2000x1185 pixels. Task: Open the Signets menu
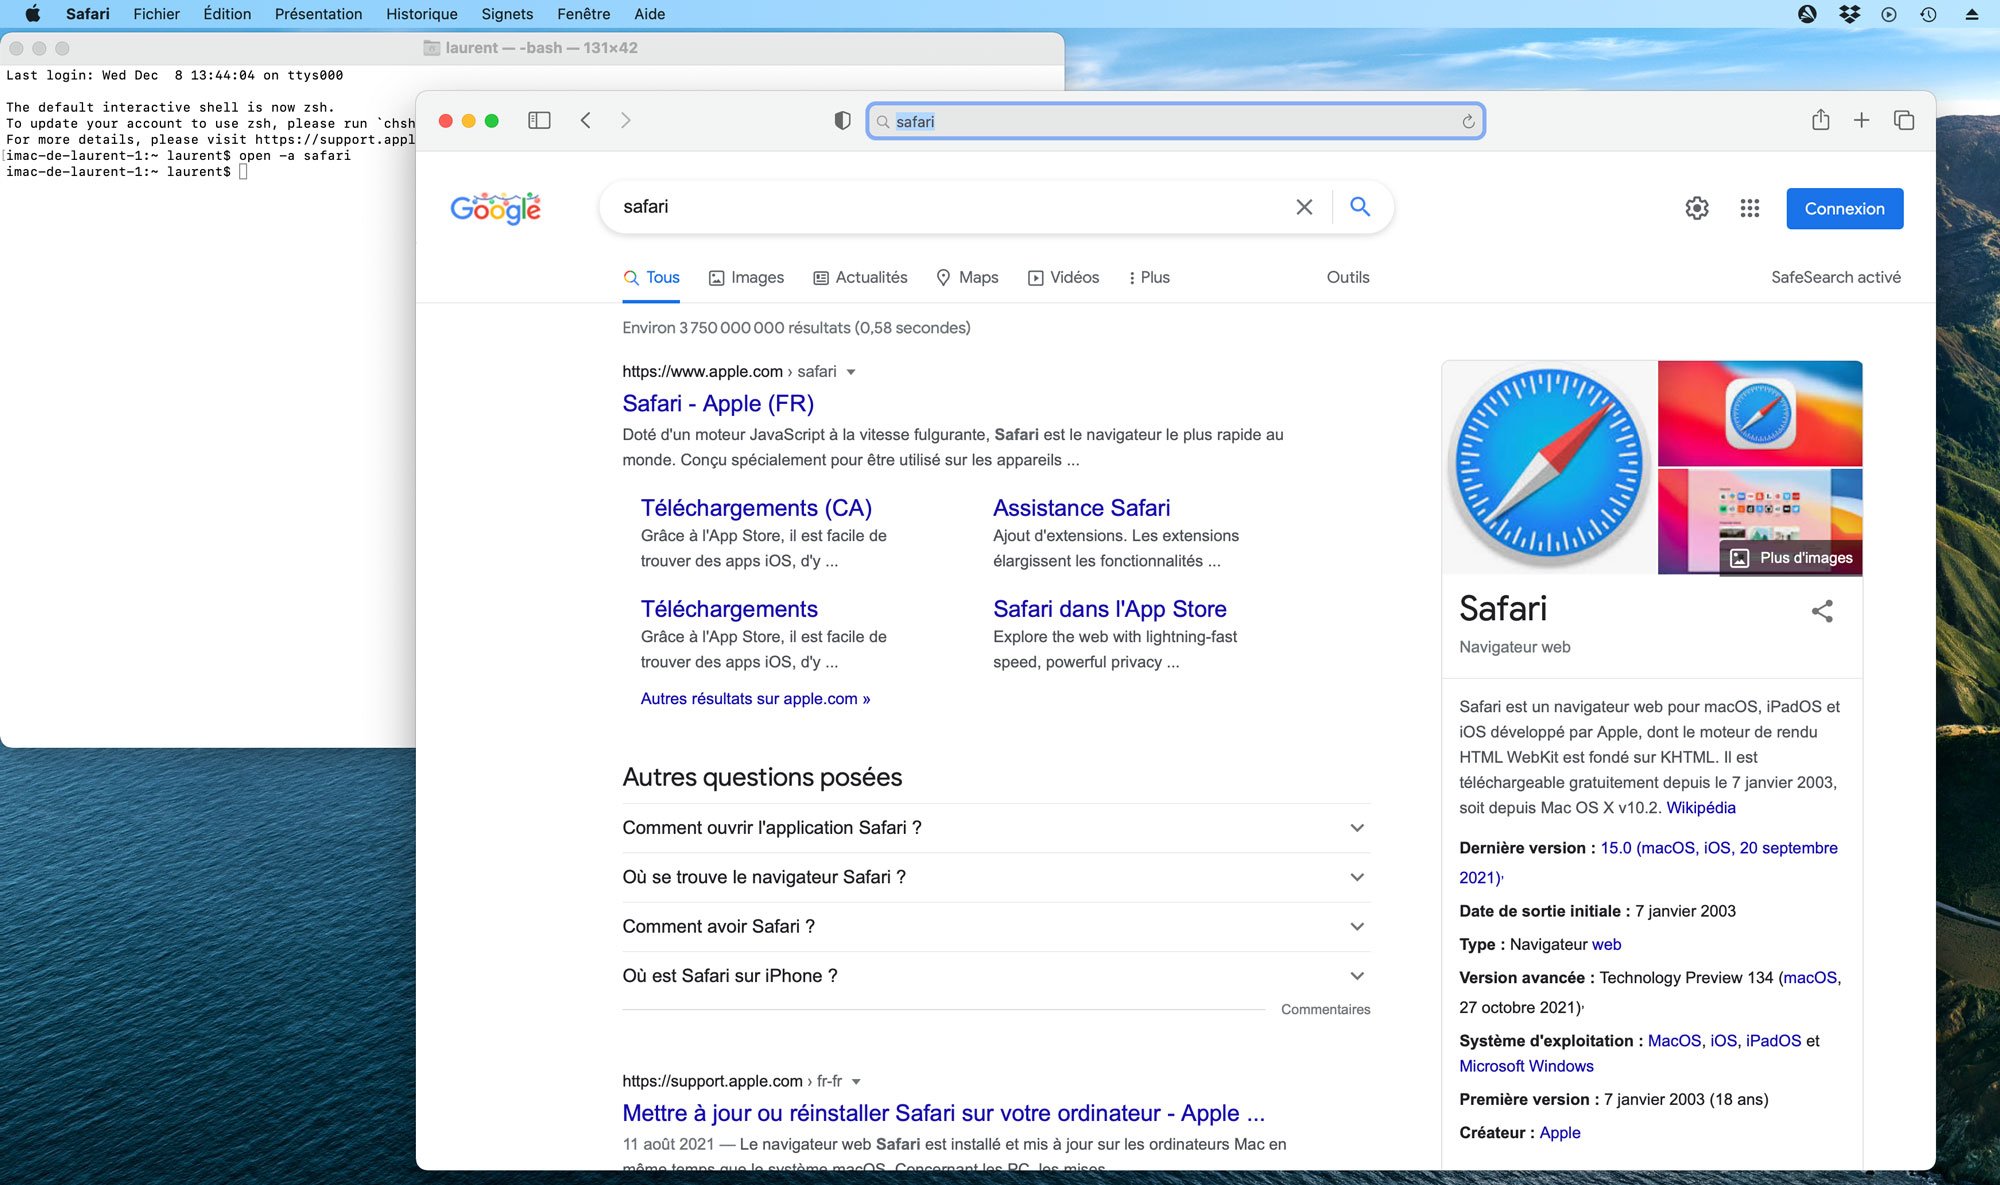tap(507, 14)
